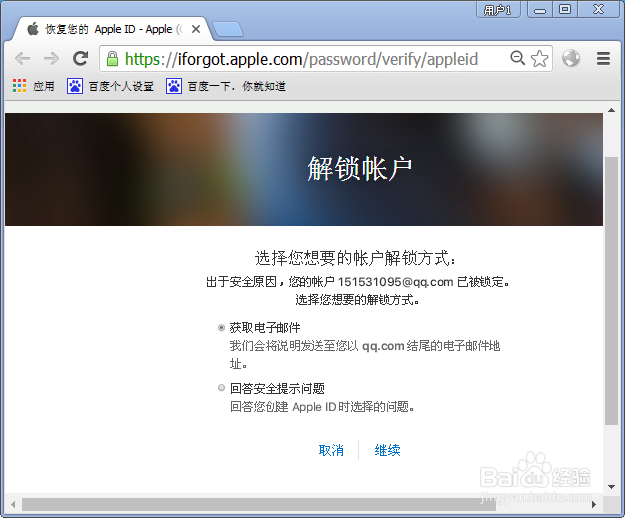Click vertical scrollbar down arrow
This screenshot has width=625, height=518.
[611, 487]
